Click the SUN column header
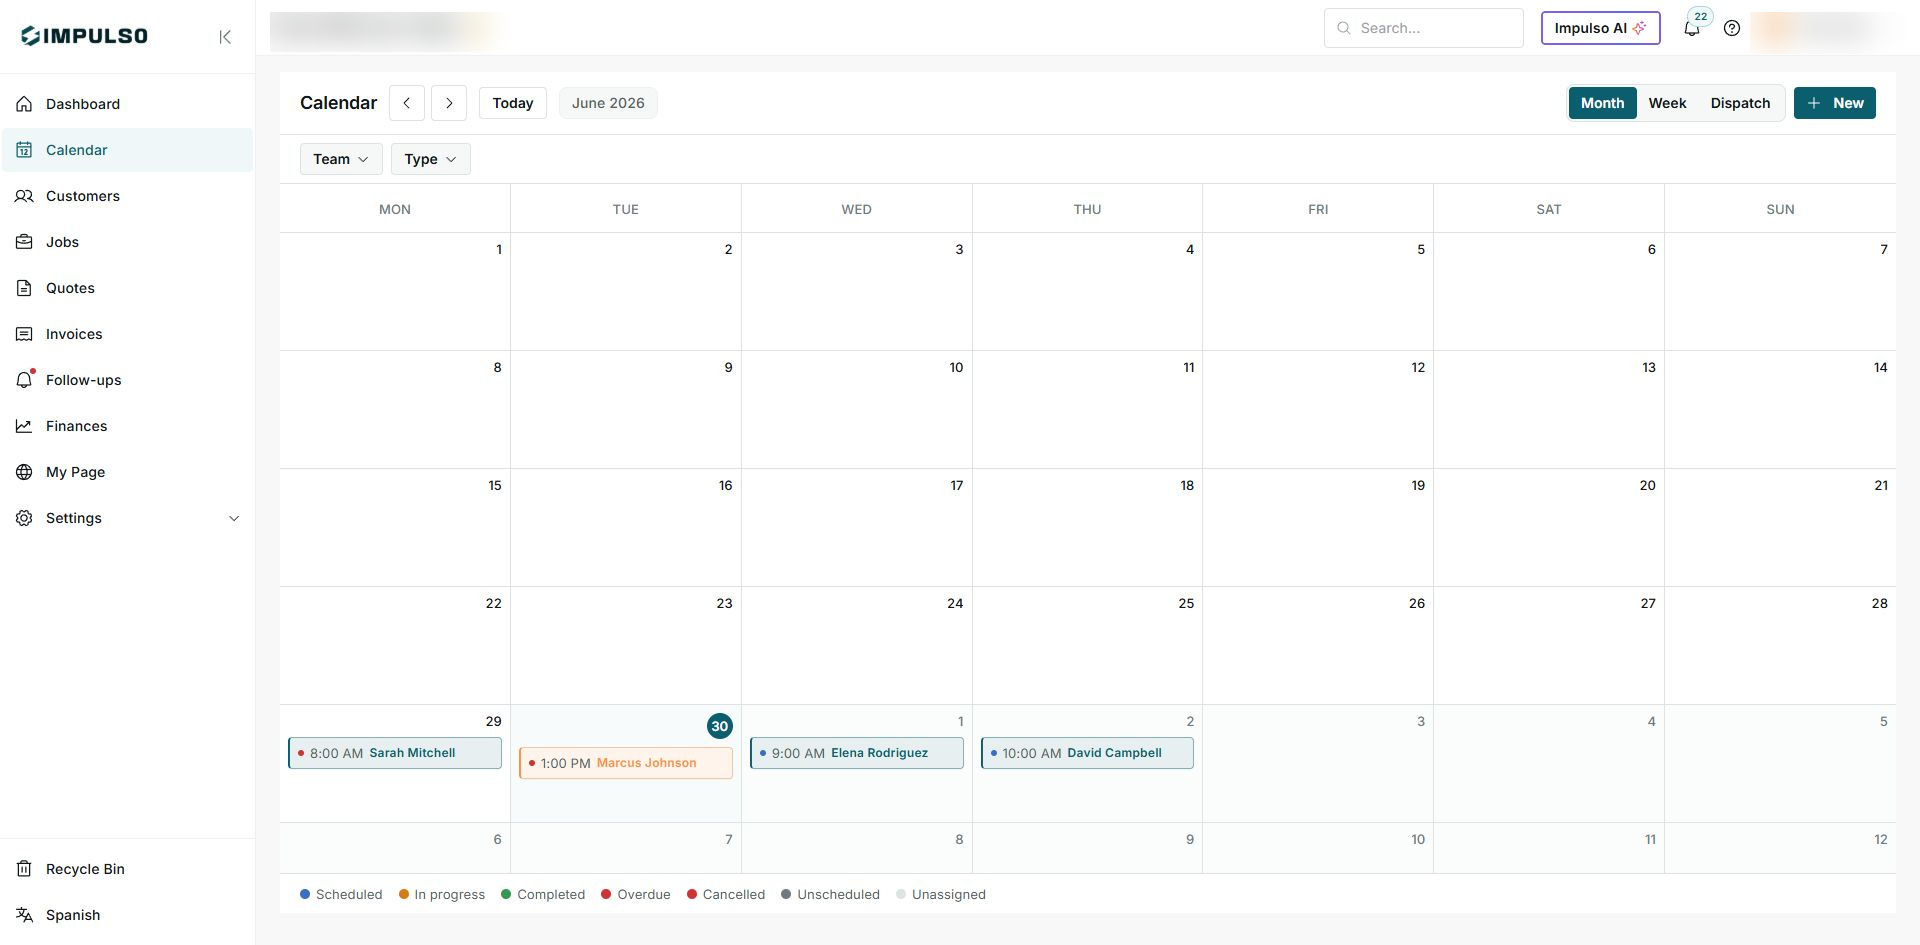 [x=1780, y=209]
